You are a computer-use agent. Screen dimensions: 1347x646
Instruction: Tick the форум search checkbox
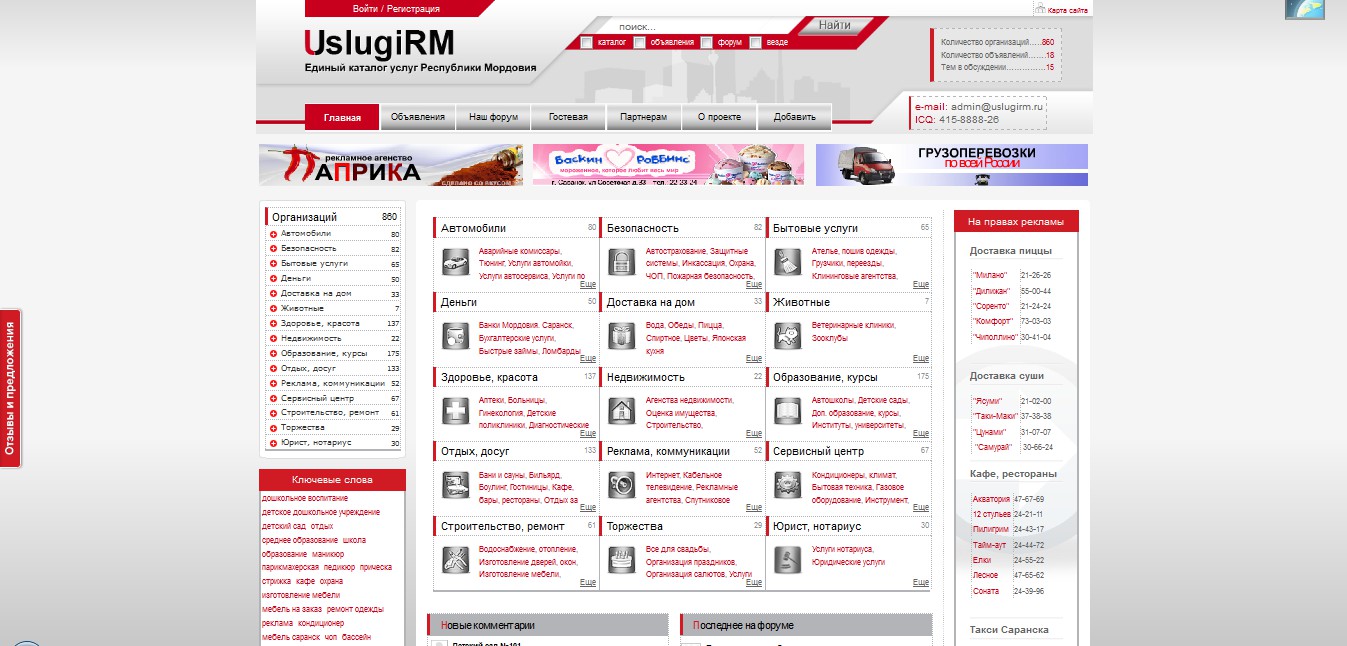tap(707, 42)
